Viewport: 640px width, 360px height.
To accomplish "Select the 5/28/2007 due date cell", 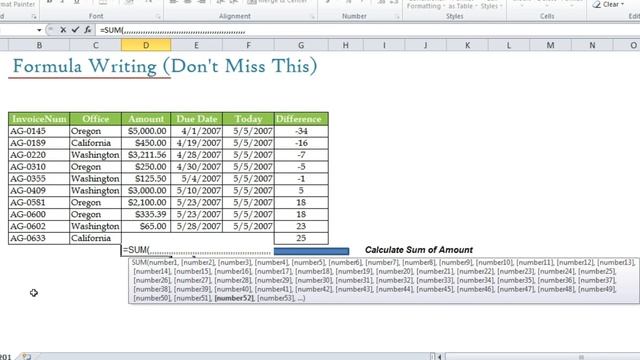I will click(196, 226).
